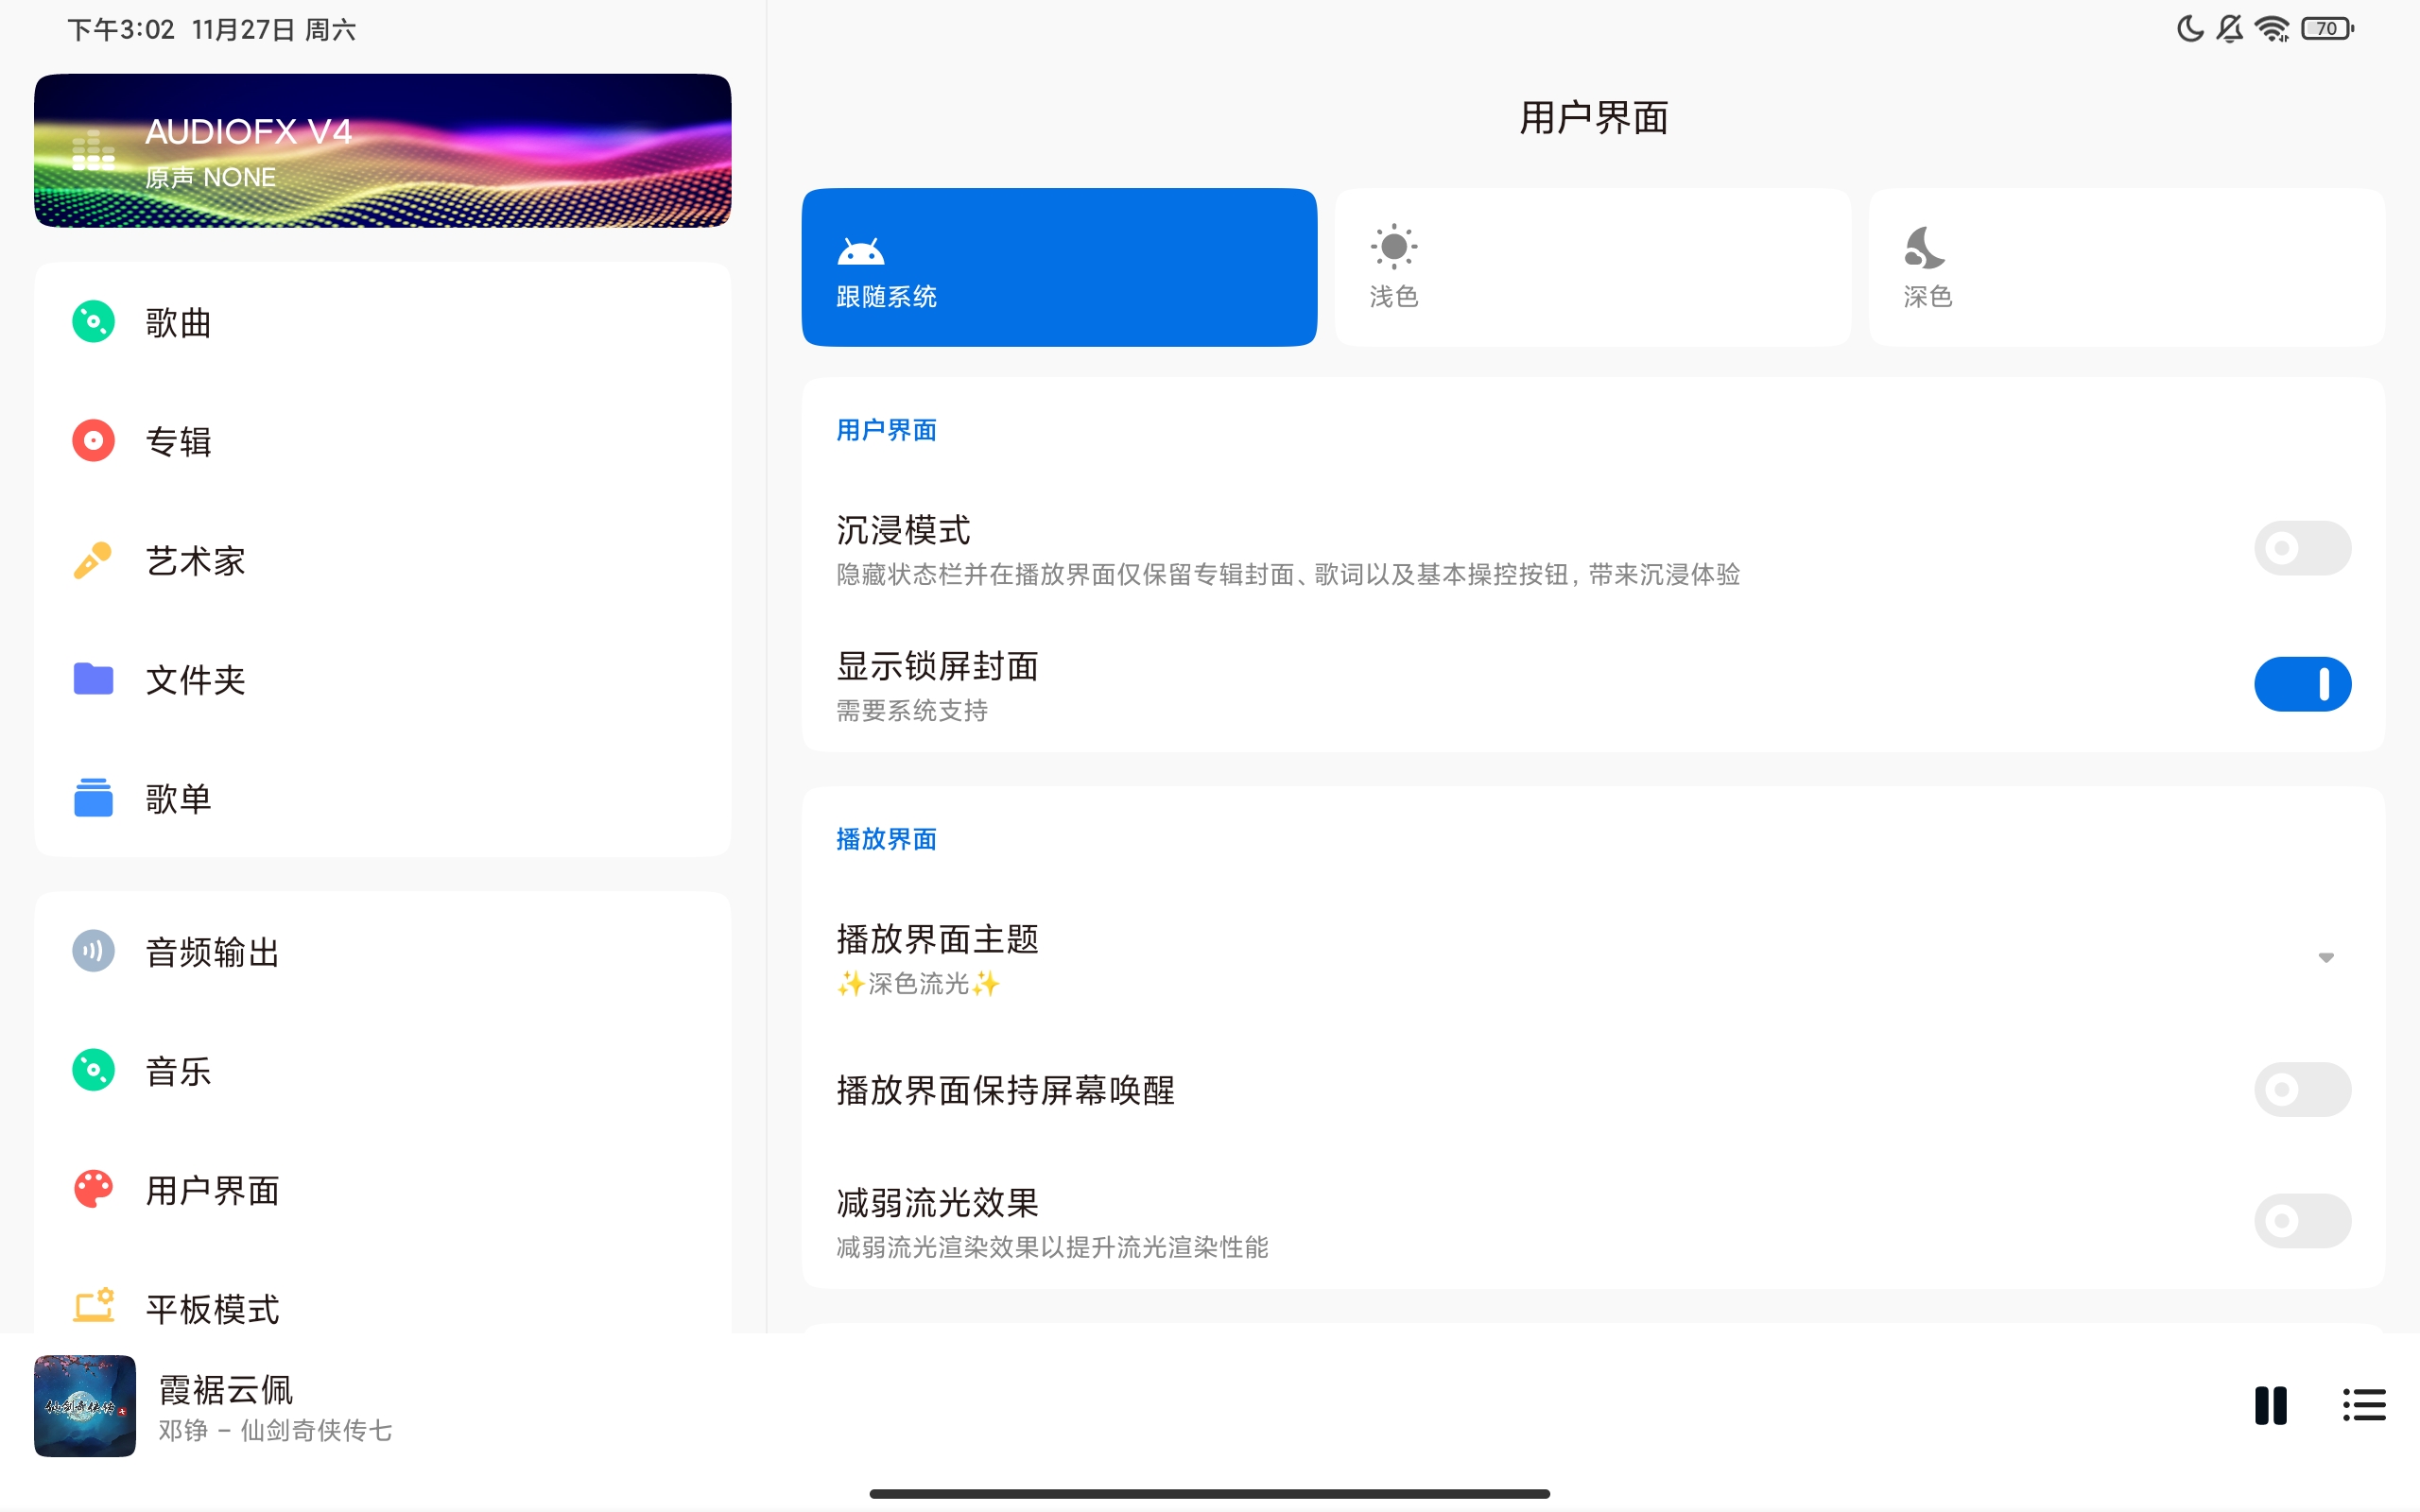Select the 歌曲 (Songs) sidebar icon
This screenshot has width=2420, height=1512.
(93, 321)
